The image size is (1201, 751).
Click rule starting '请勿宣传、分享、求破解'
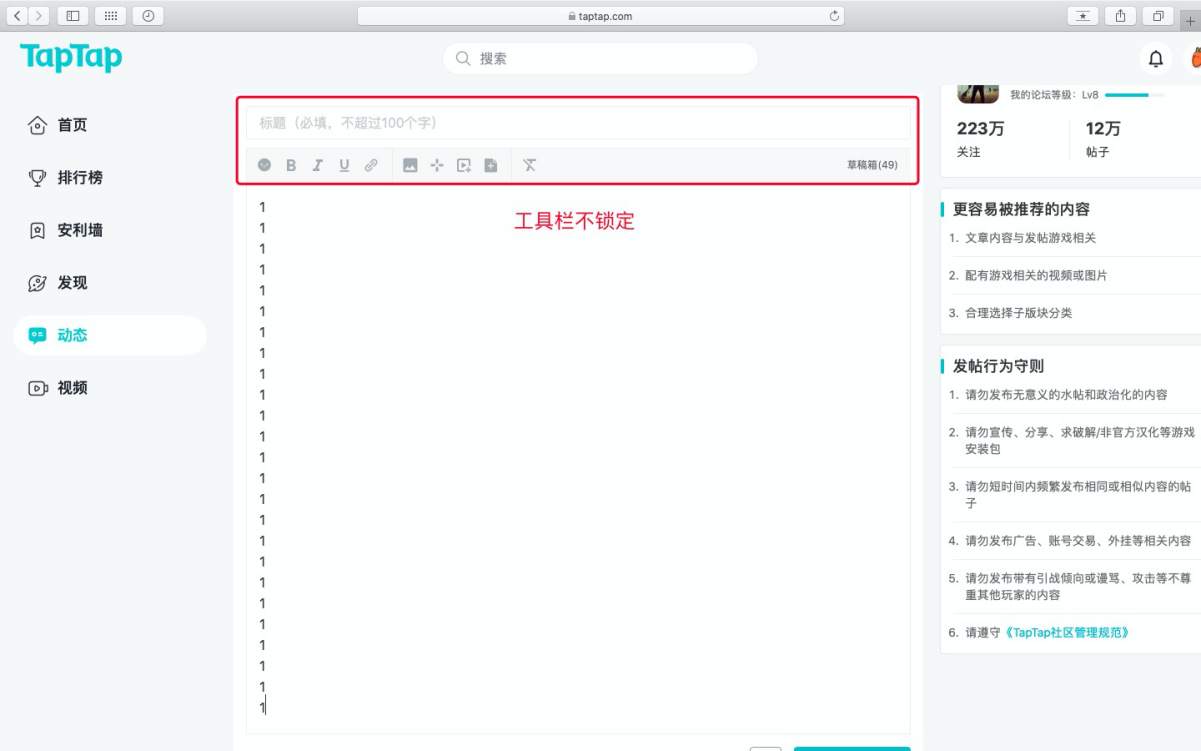[x=1079, y=441]
